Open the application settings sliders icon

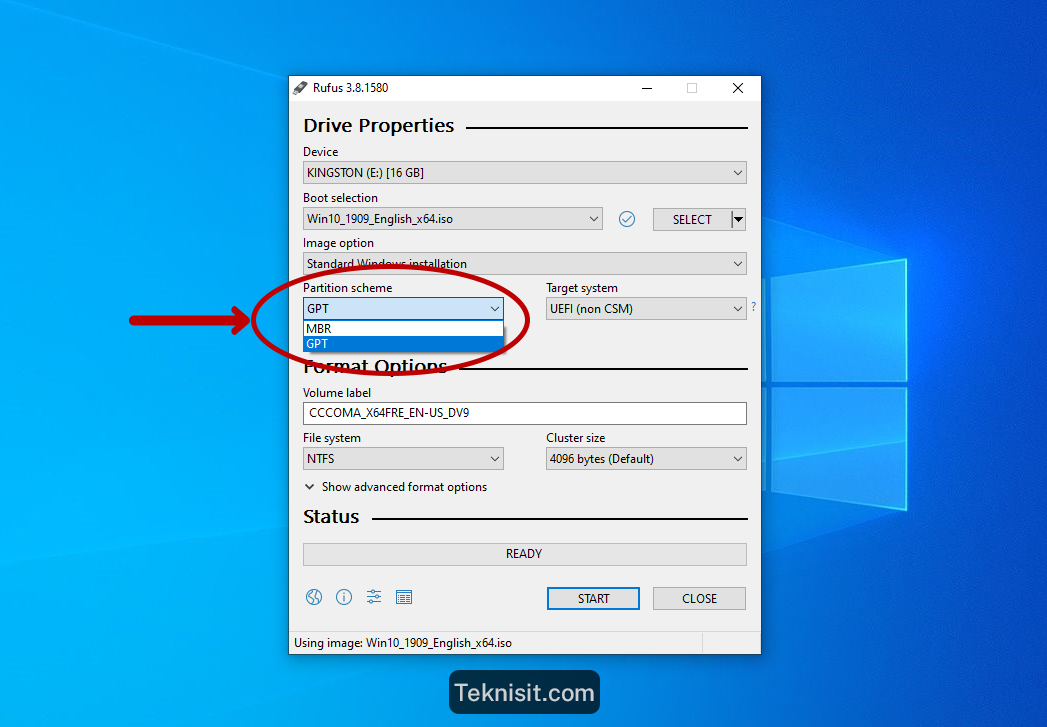click(374, 597)
